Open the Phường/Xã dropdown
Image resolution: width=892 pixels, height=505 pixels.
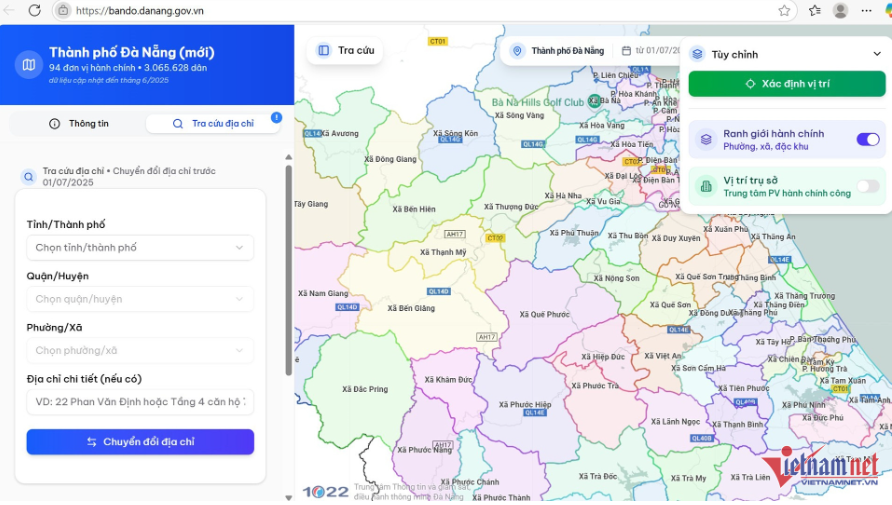[140, 351]
